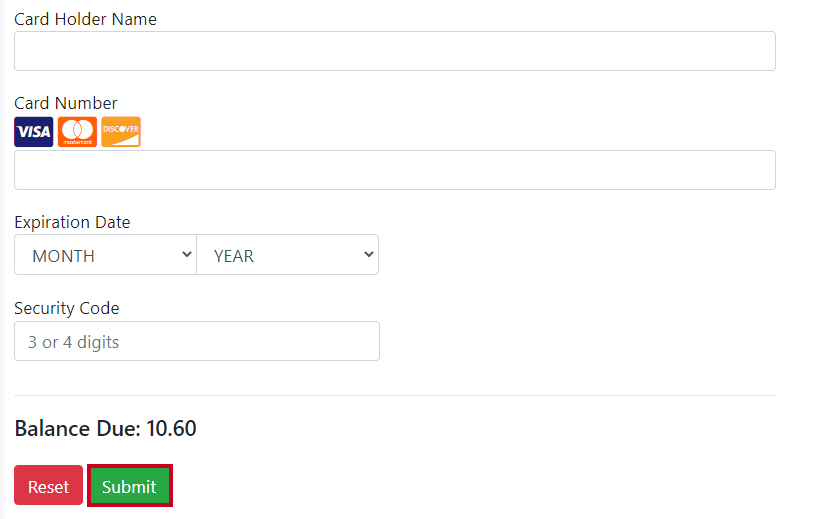
Task: Click the horizontal divider above Balance Due
Action: (395, 395)
